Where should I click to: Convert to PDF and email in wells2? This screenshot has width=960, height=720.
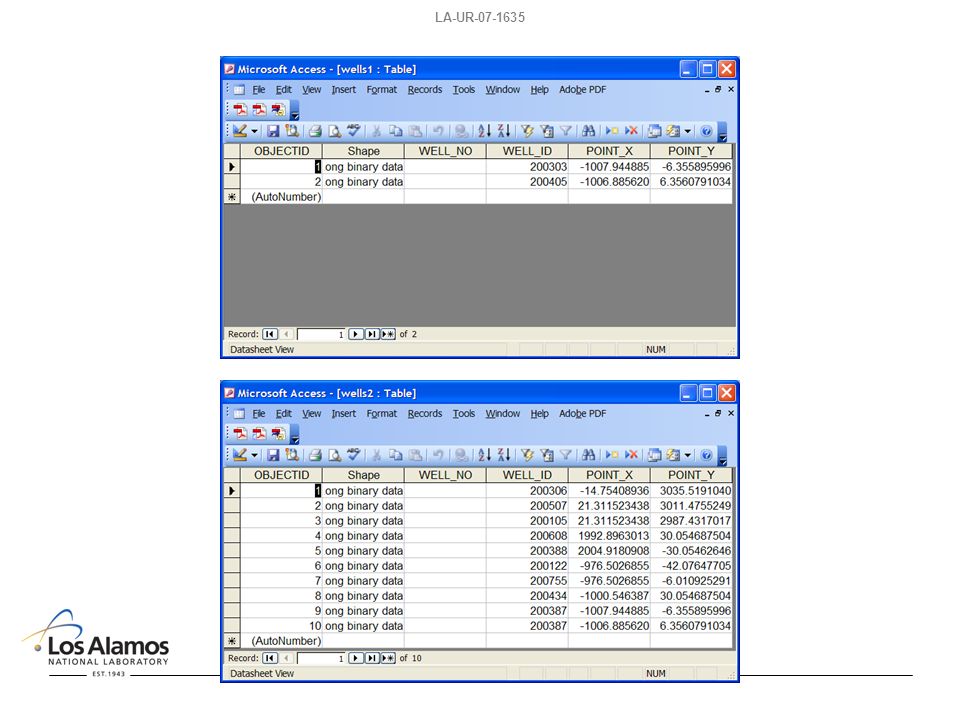(x=259, y=433)
